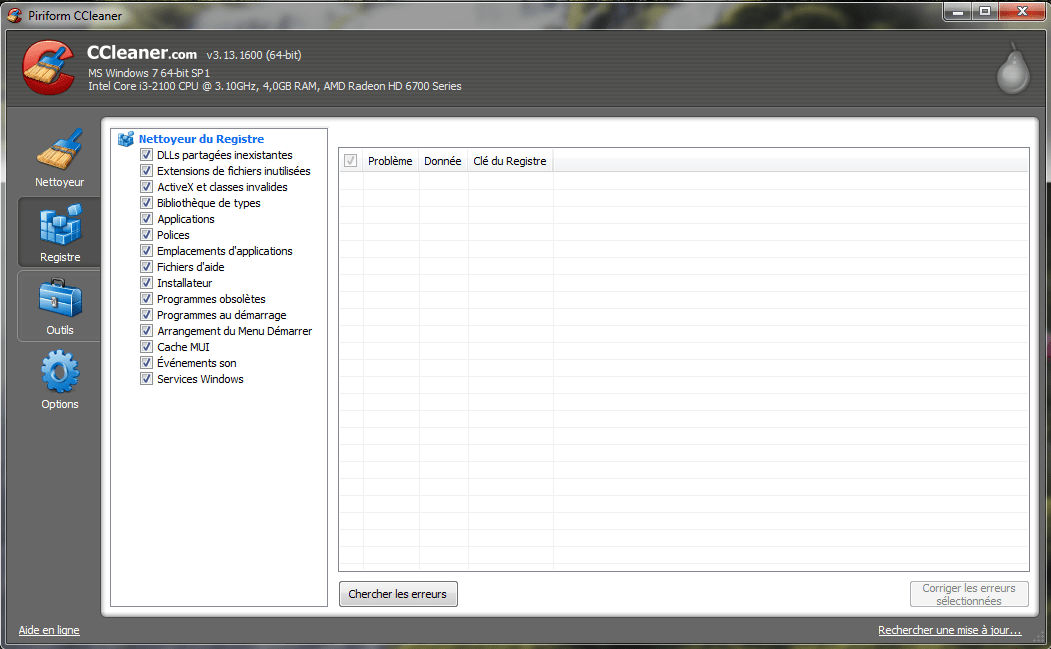Viewport: 1051px width, 649px height.
Task: Disable Cache MUI cleaning
Action: [146, 347]
